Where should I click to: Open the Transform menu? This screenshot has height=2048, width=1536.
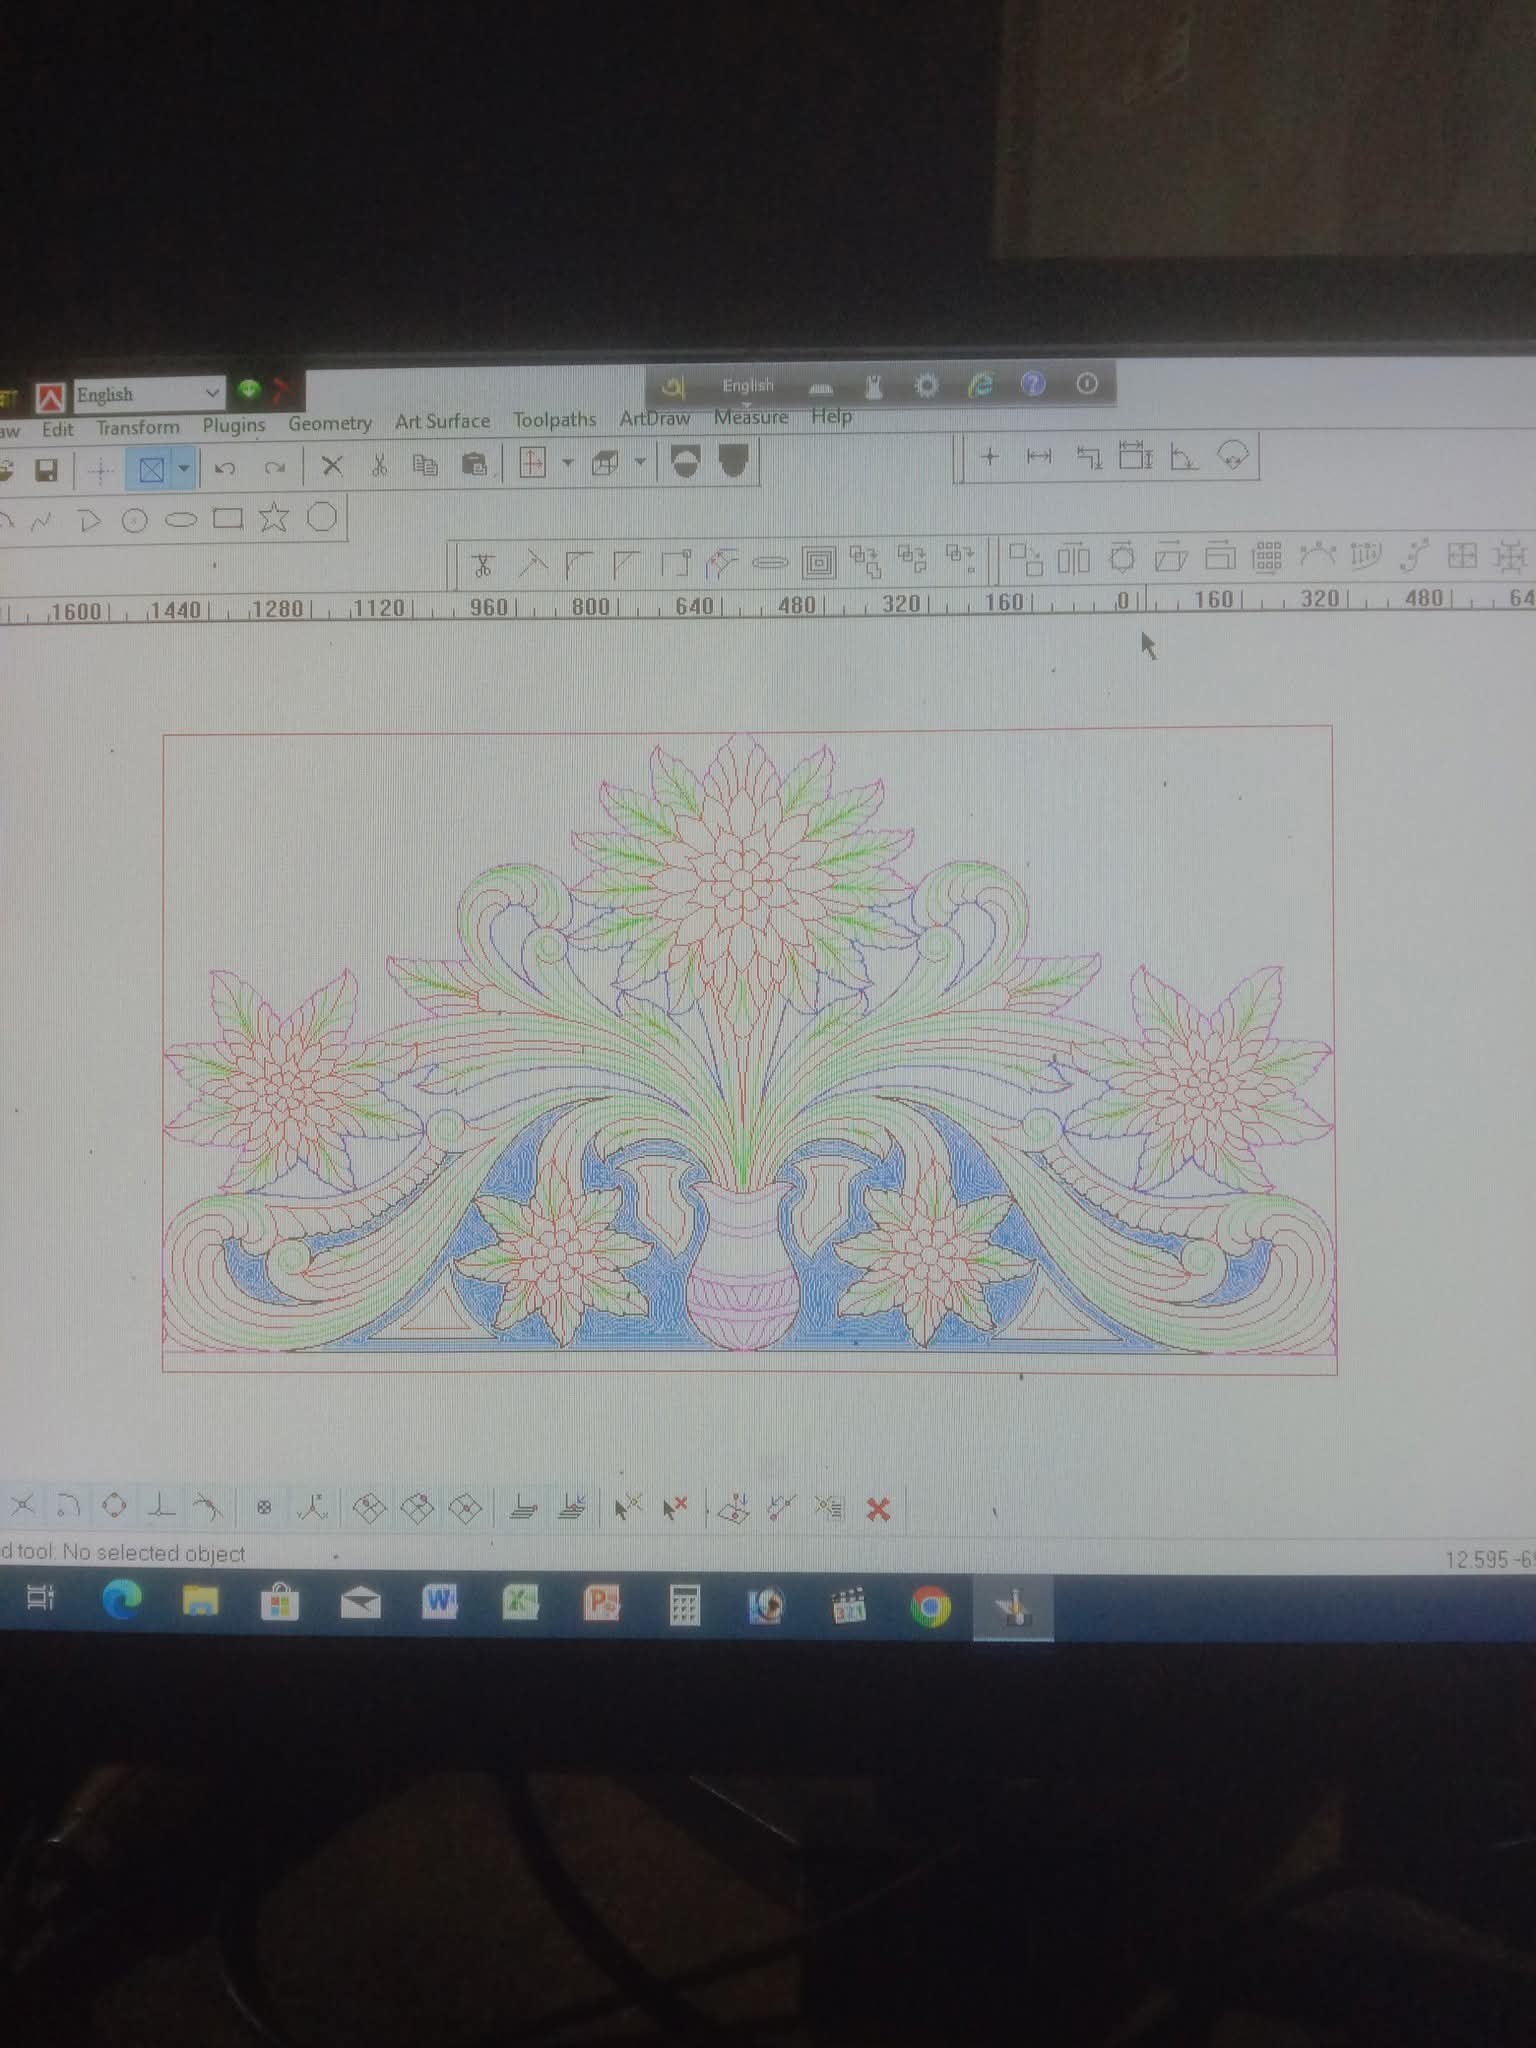(138, 428)
